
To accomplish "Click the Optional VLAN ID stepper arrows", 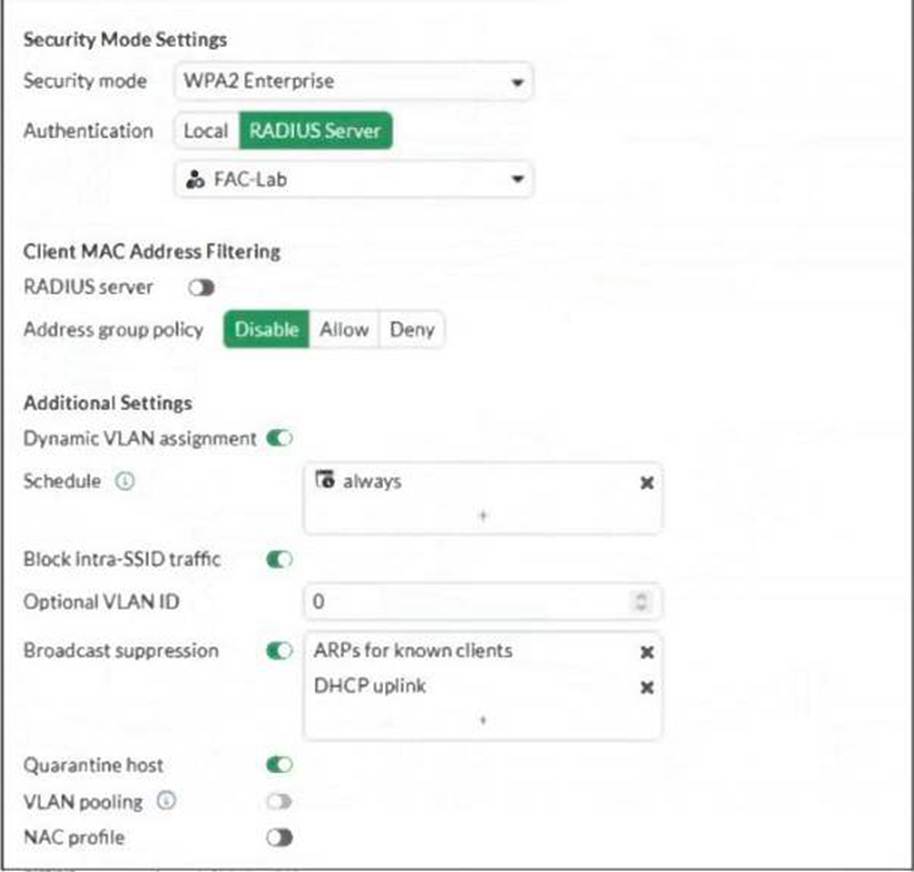I will [x=643, y=603].
